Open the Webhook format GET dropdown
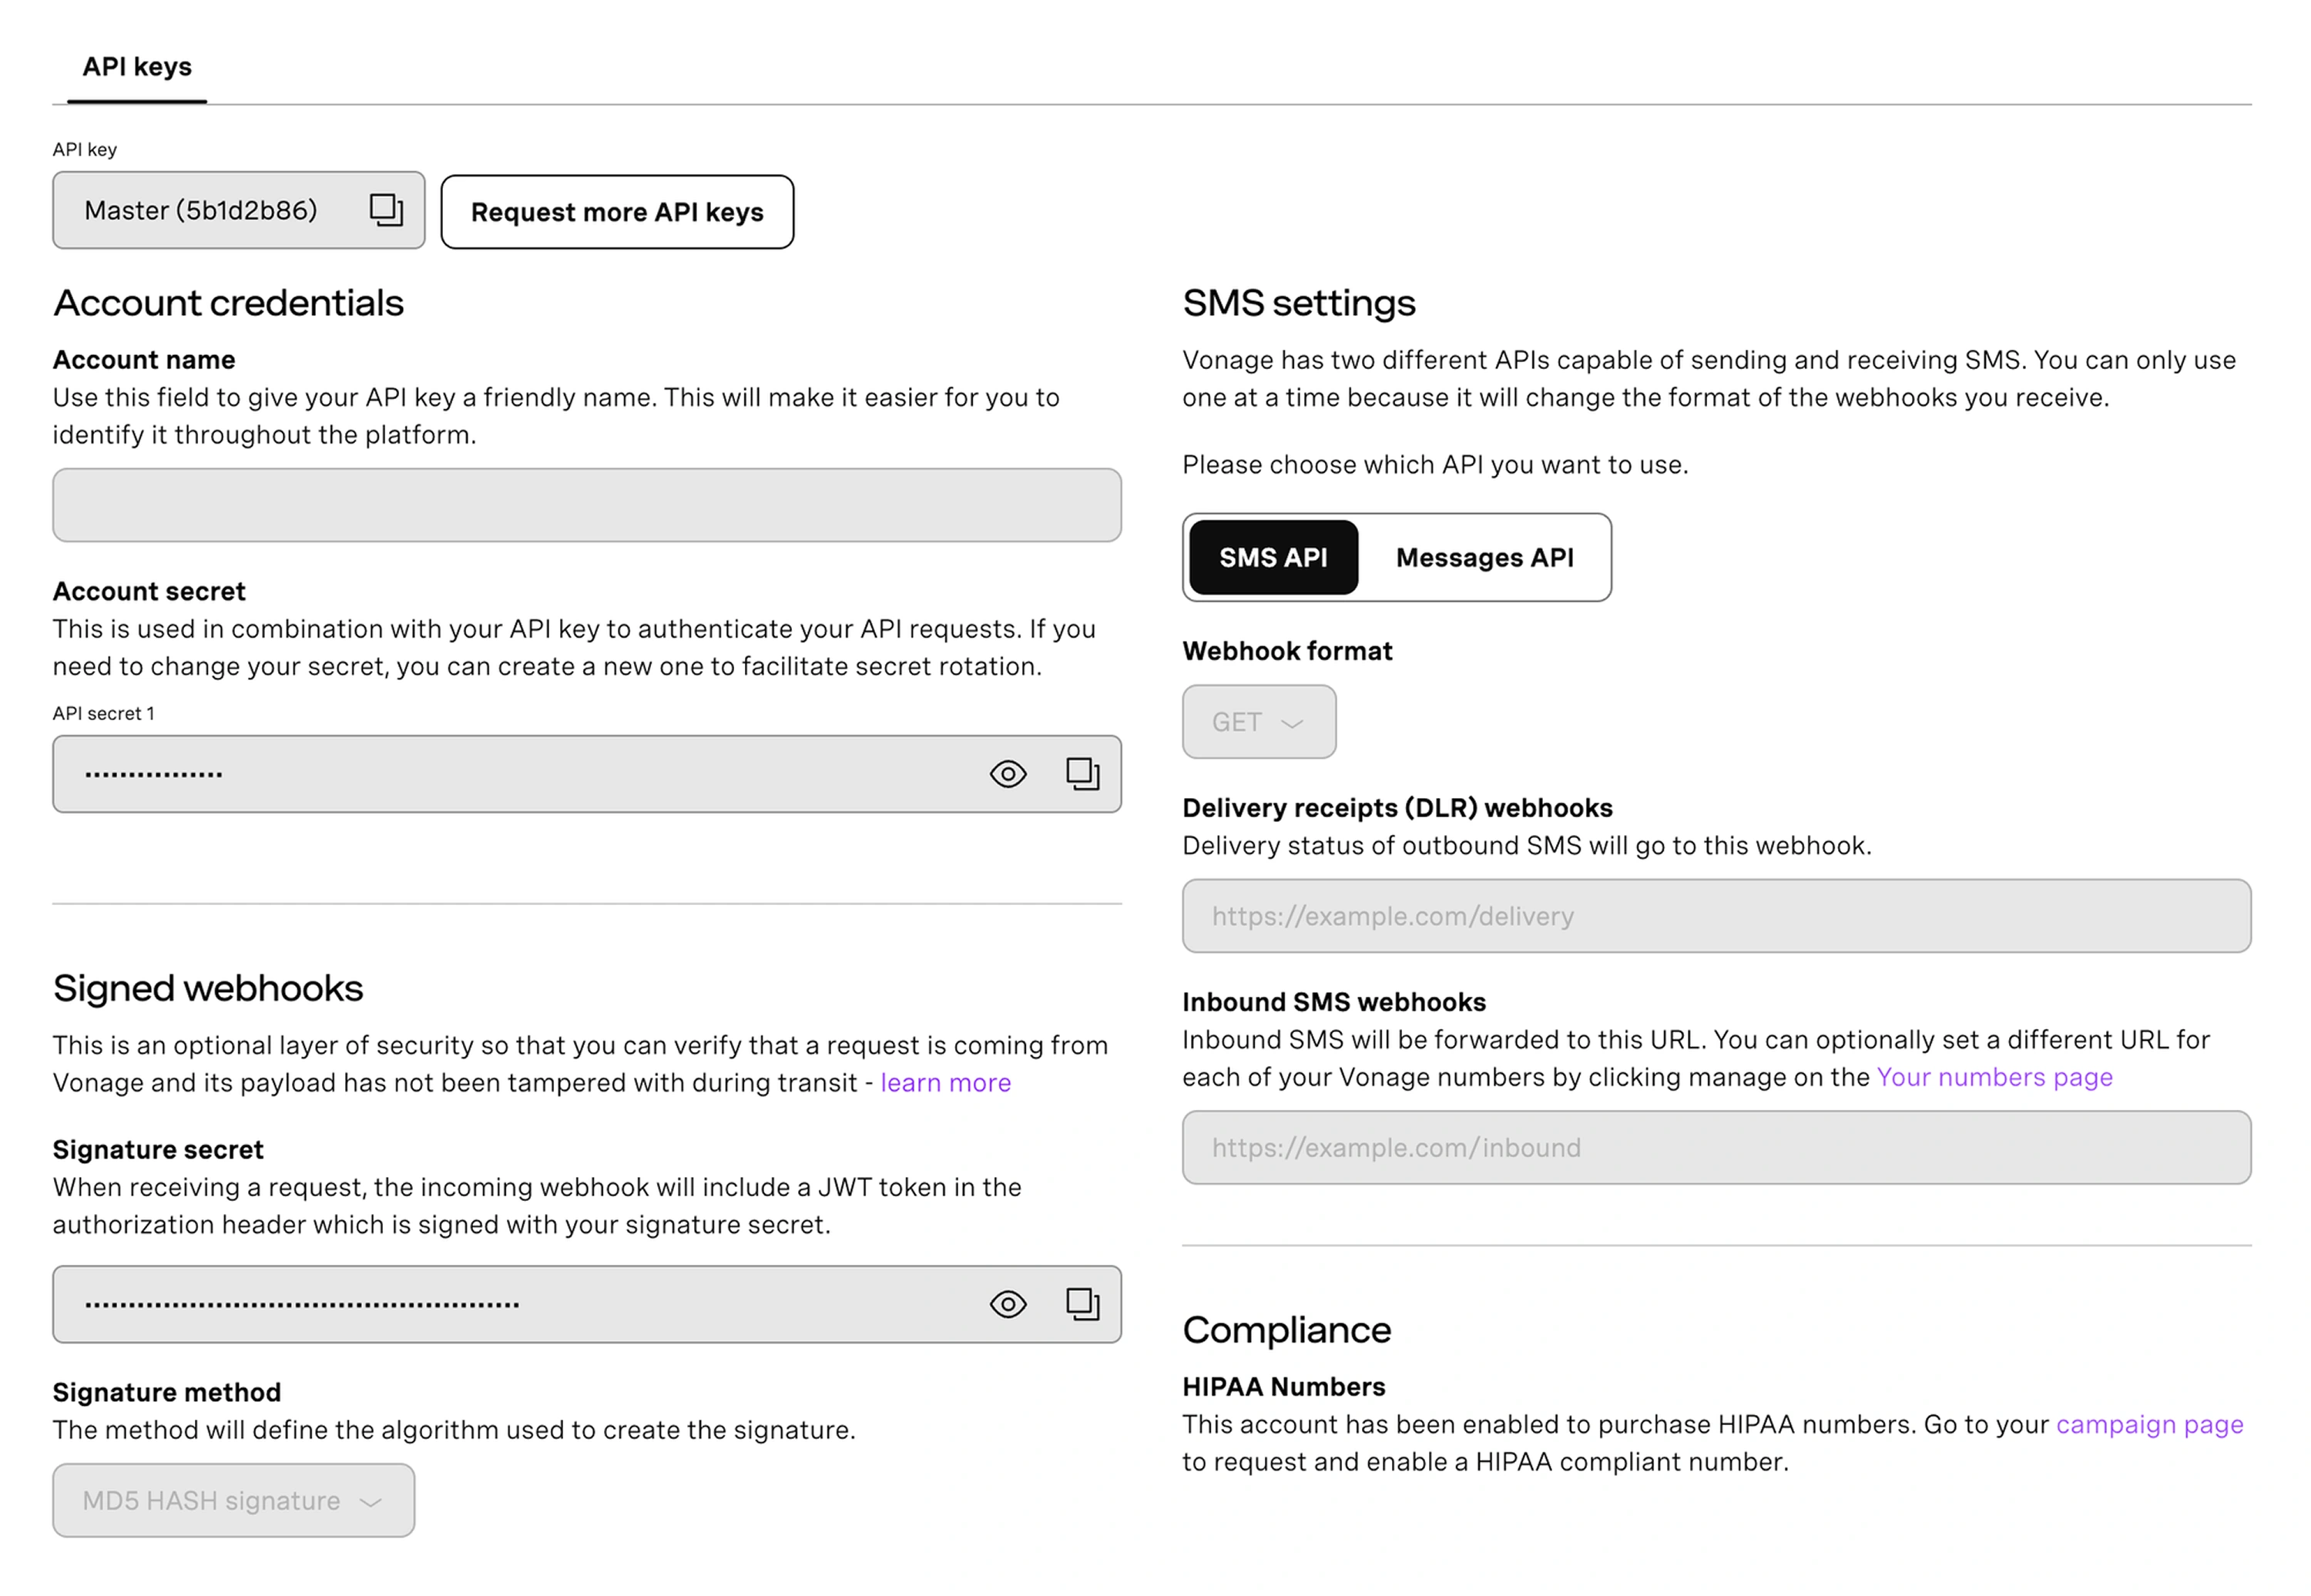Screen dimensions: 2311x1596 click(x=1258, y=722)
